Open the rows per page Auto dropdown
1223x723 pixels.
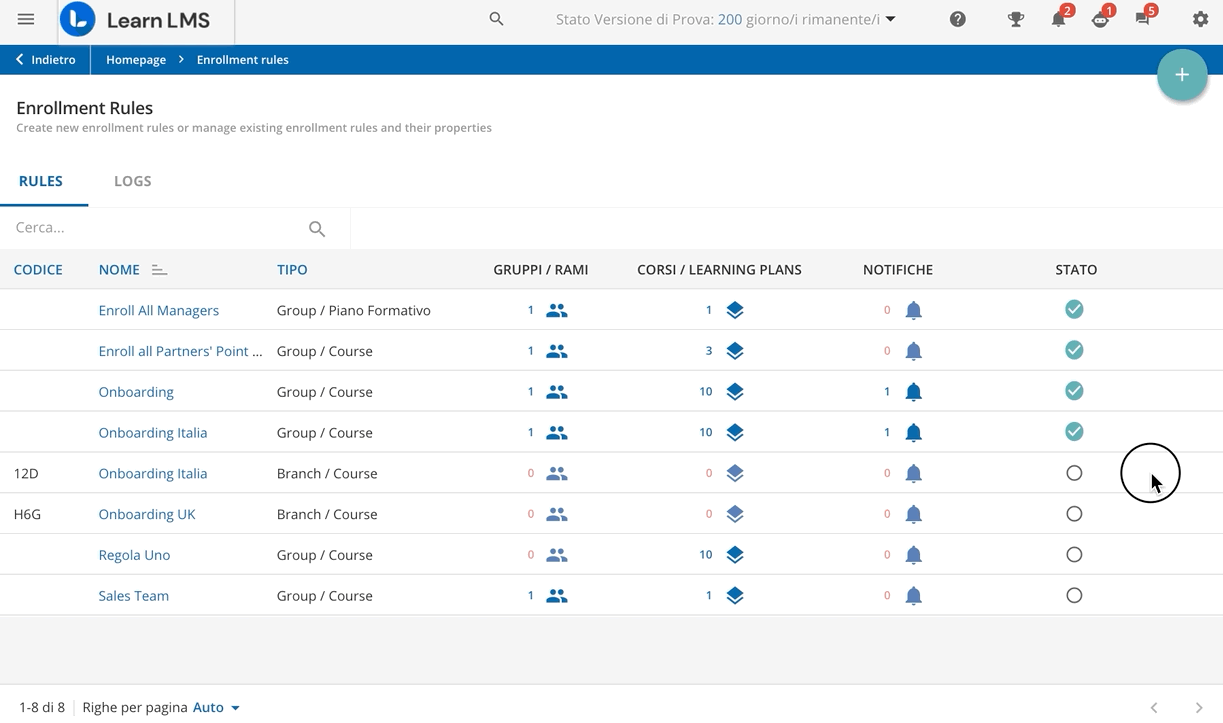(216, 707)
